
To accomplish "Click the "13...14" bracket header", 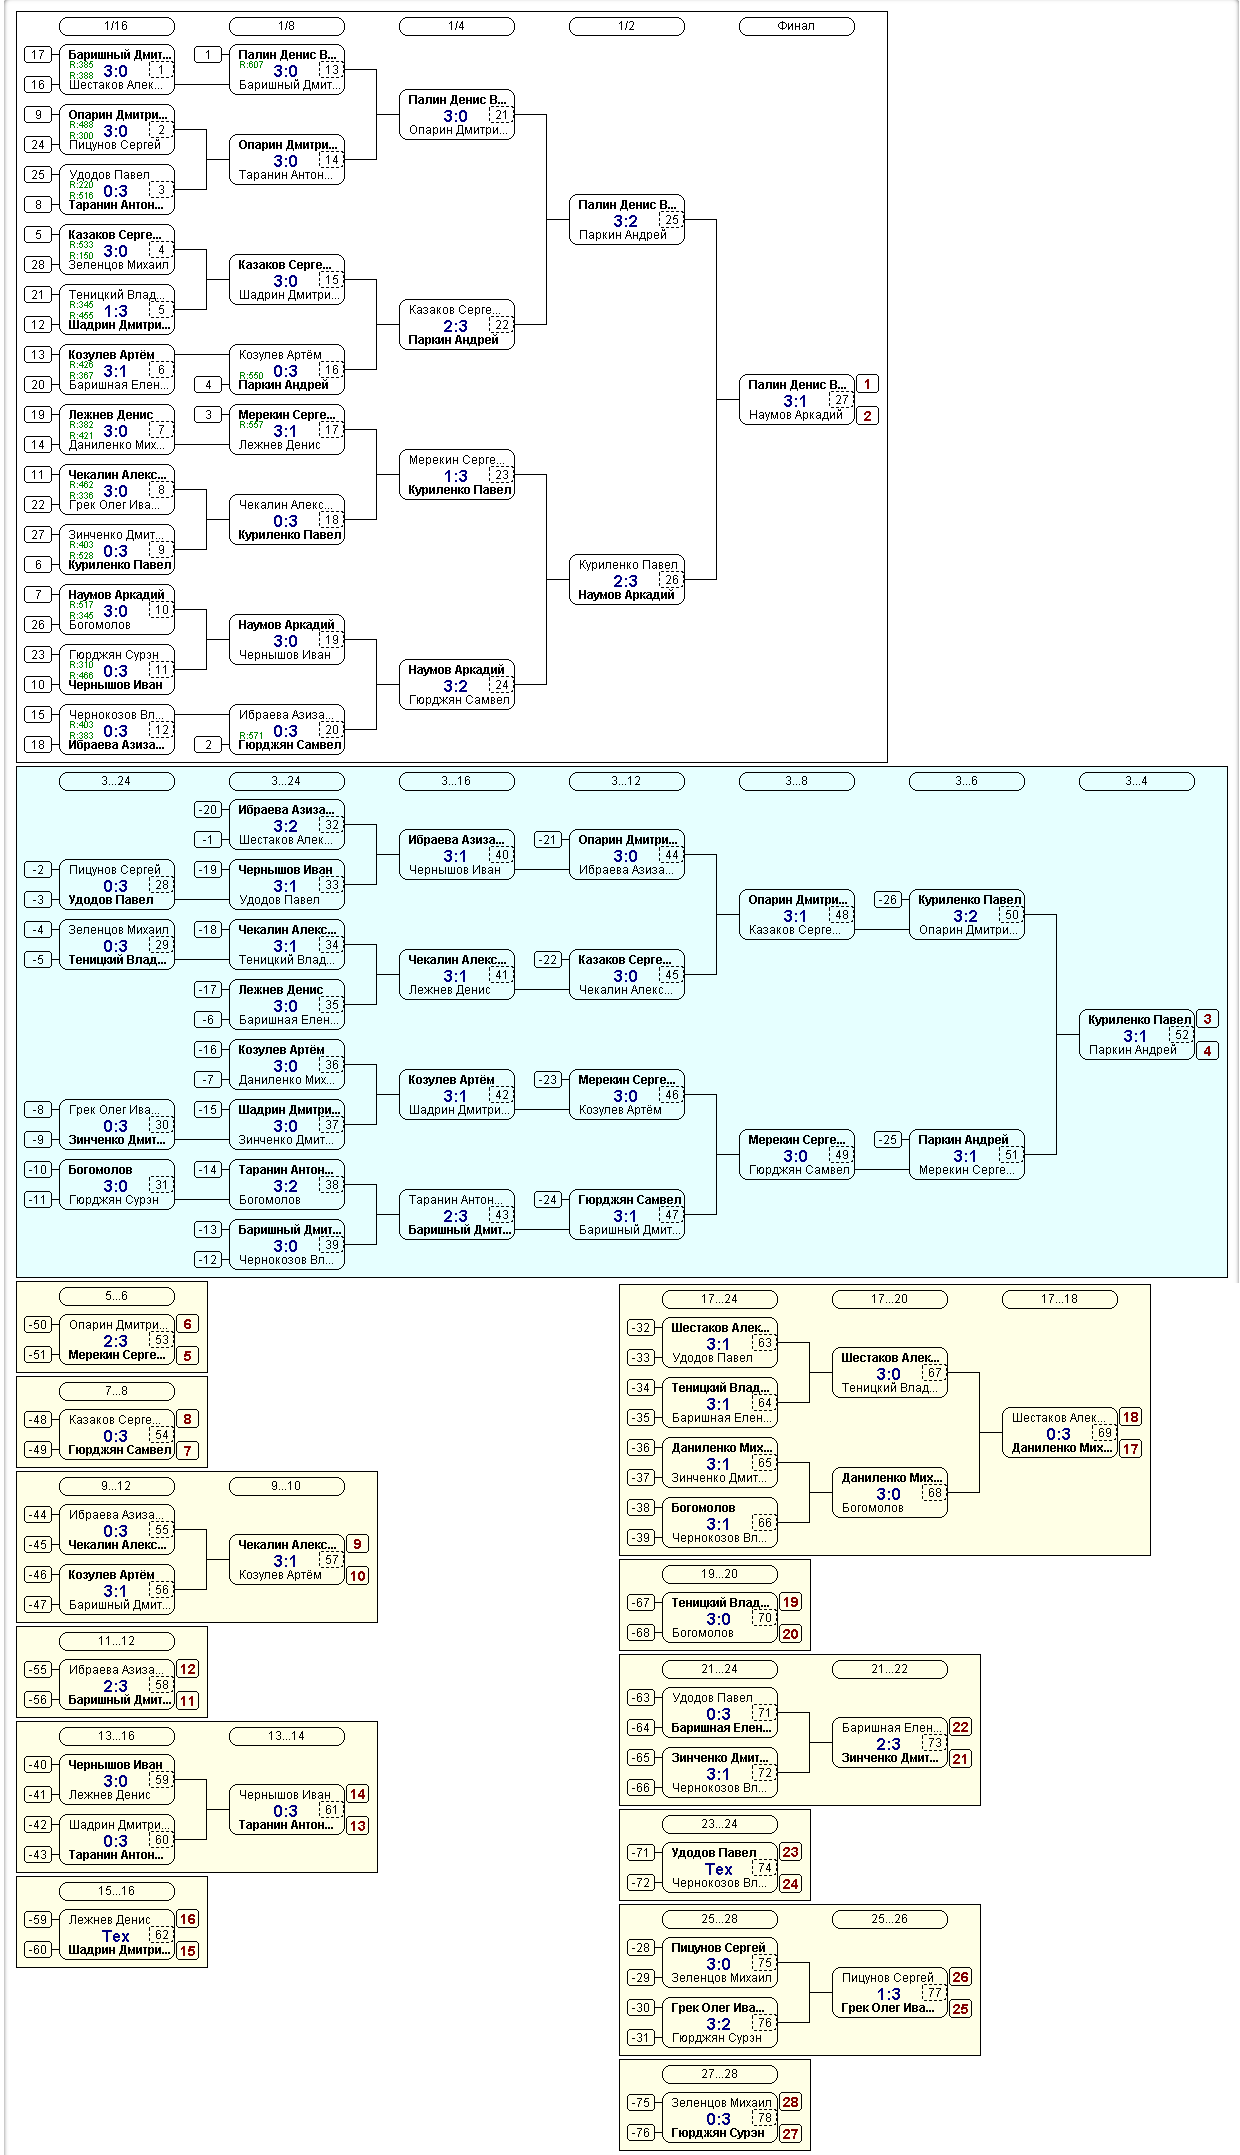I will [286, 1736].
